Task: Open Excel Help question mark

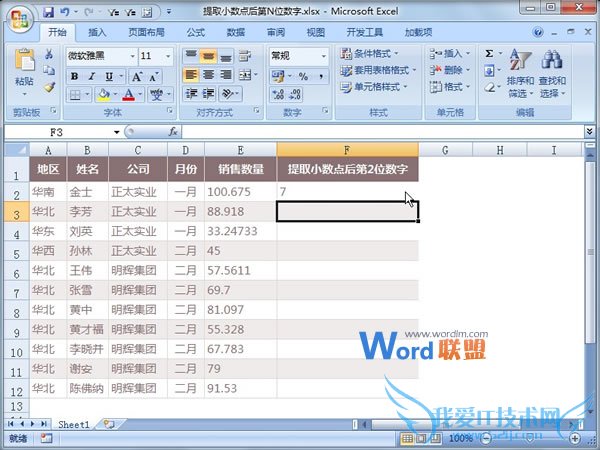Action: pos(538,33)
